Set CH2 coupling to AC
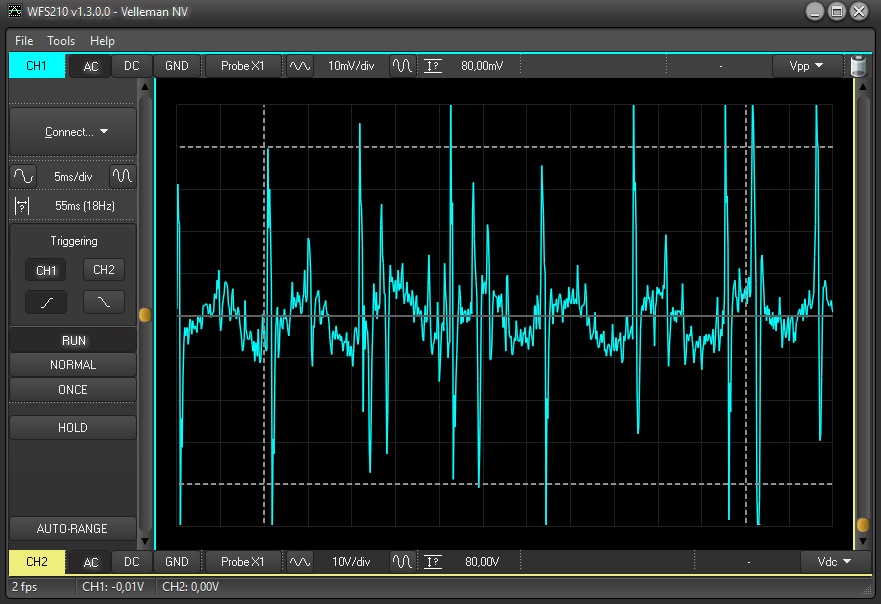The width and height of the screenshot is (881, 604). tap(90, 562)
